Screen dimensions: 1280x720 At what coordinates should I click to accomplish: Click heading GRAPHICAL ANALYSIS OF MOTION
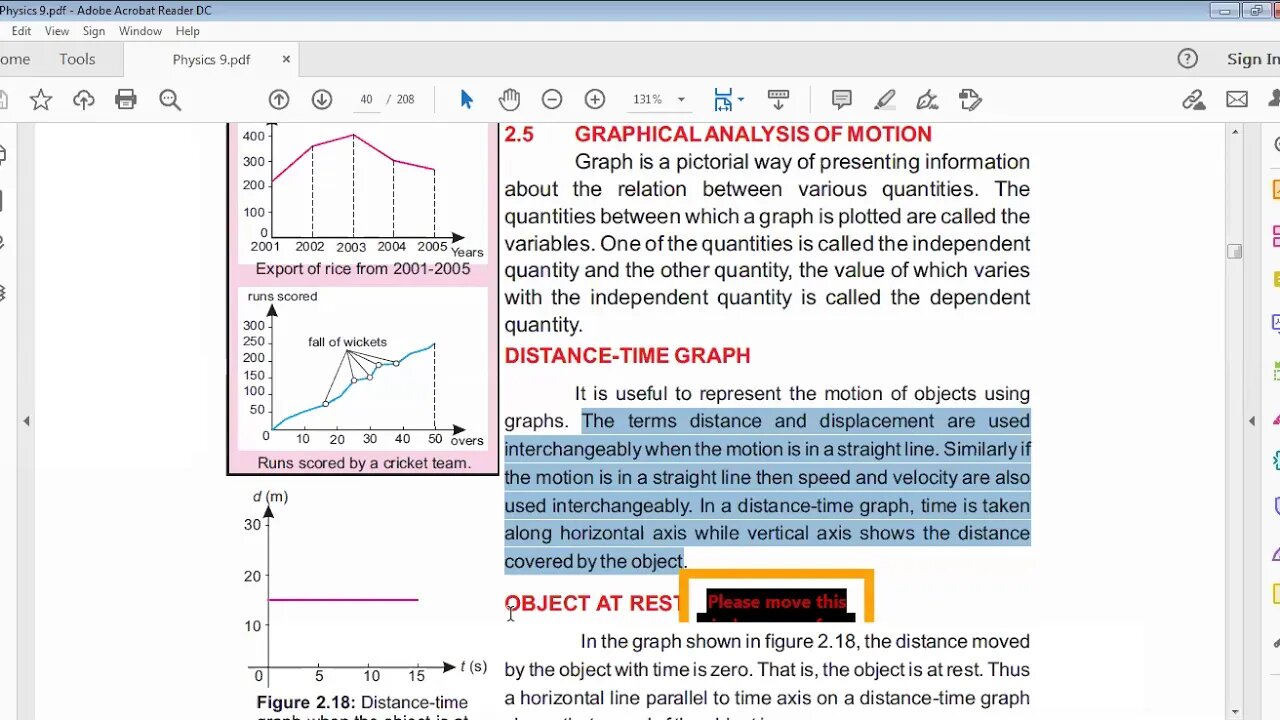tap(753, 134)
